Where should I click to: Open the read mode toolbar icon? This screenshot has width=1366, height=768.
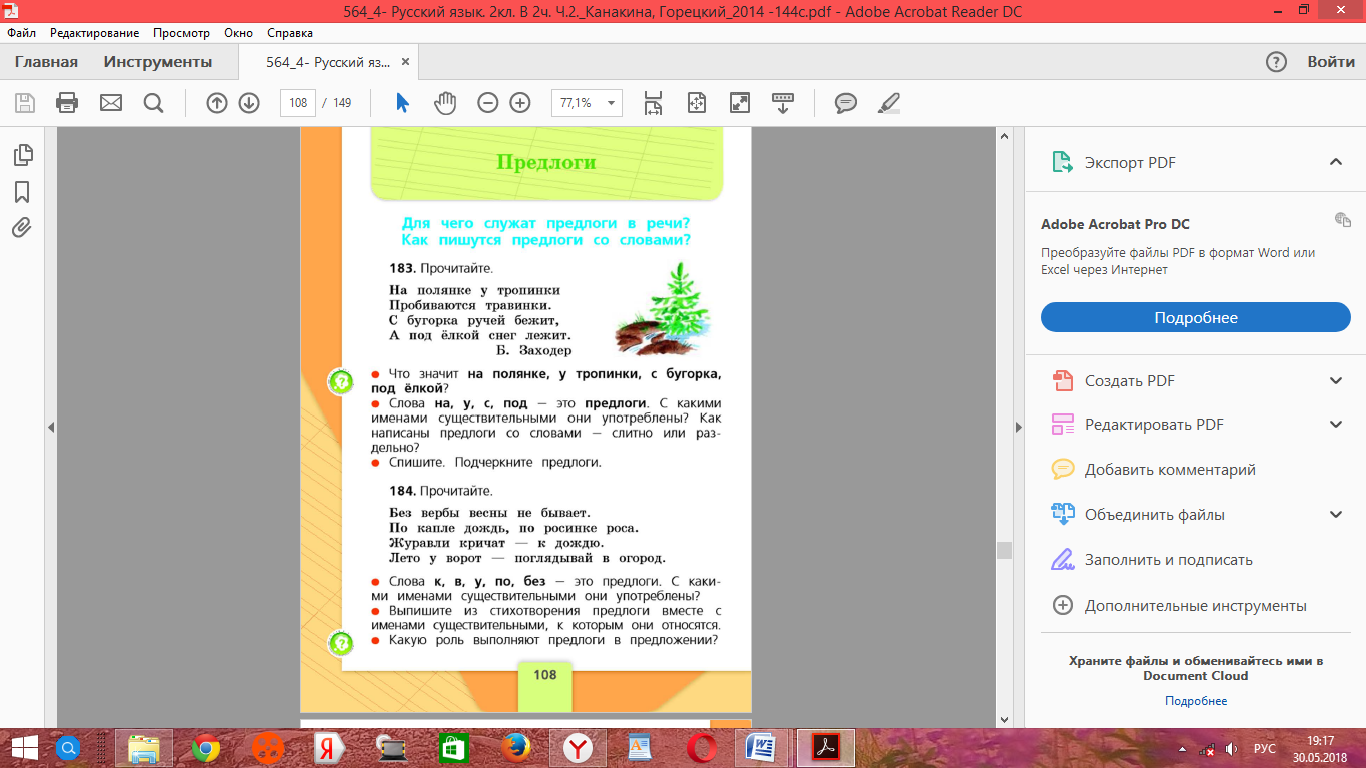point(783,102)
